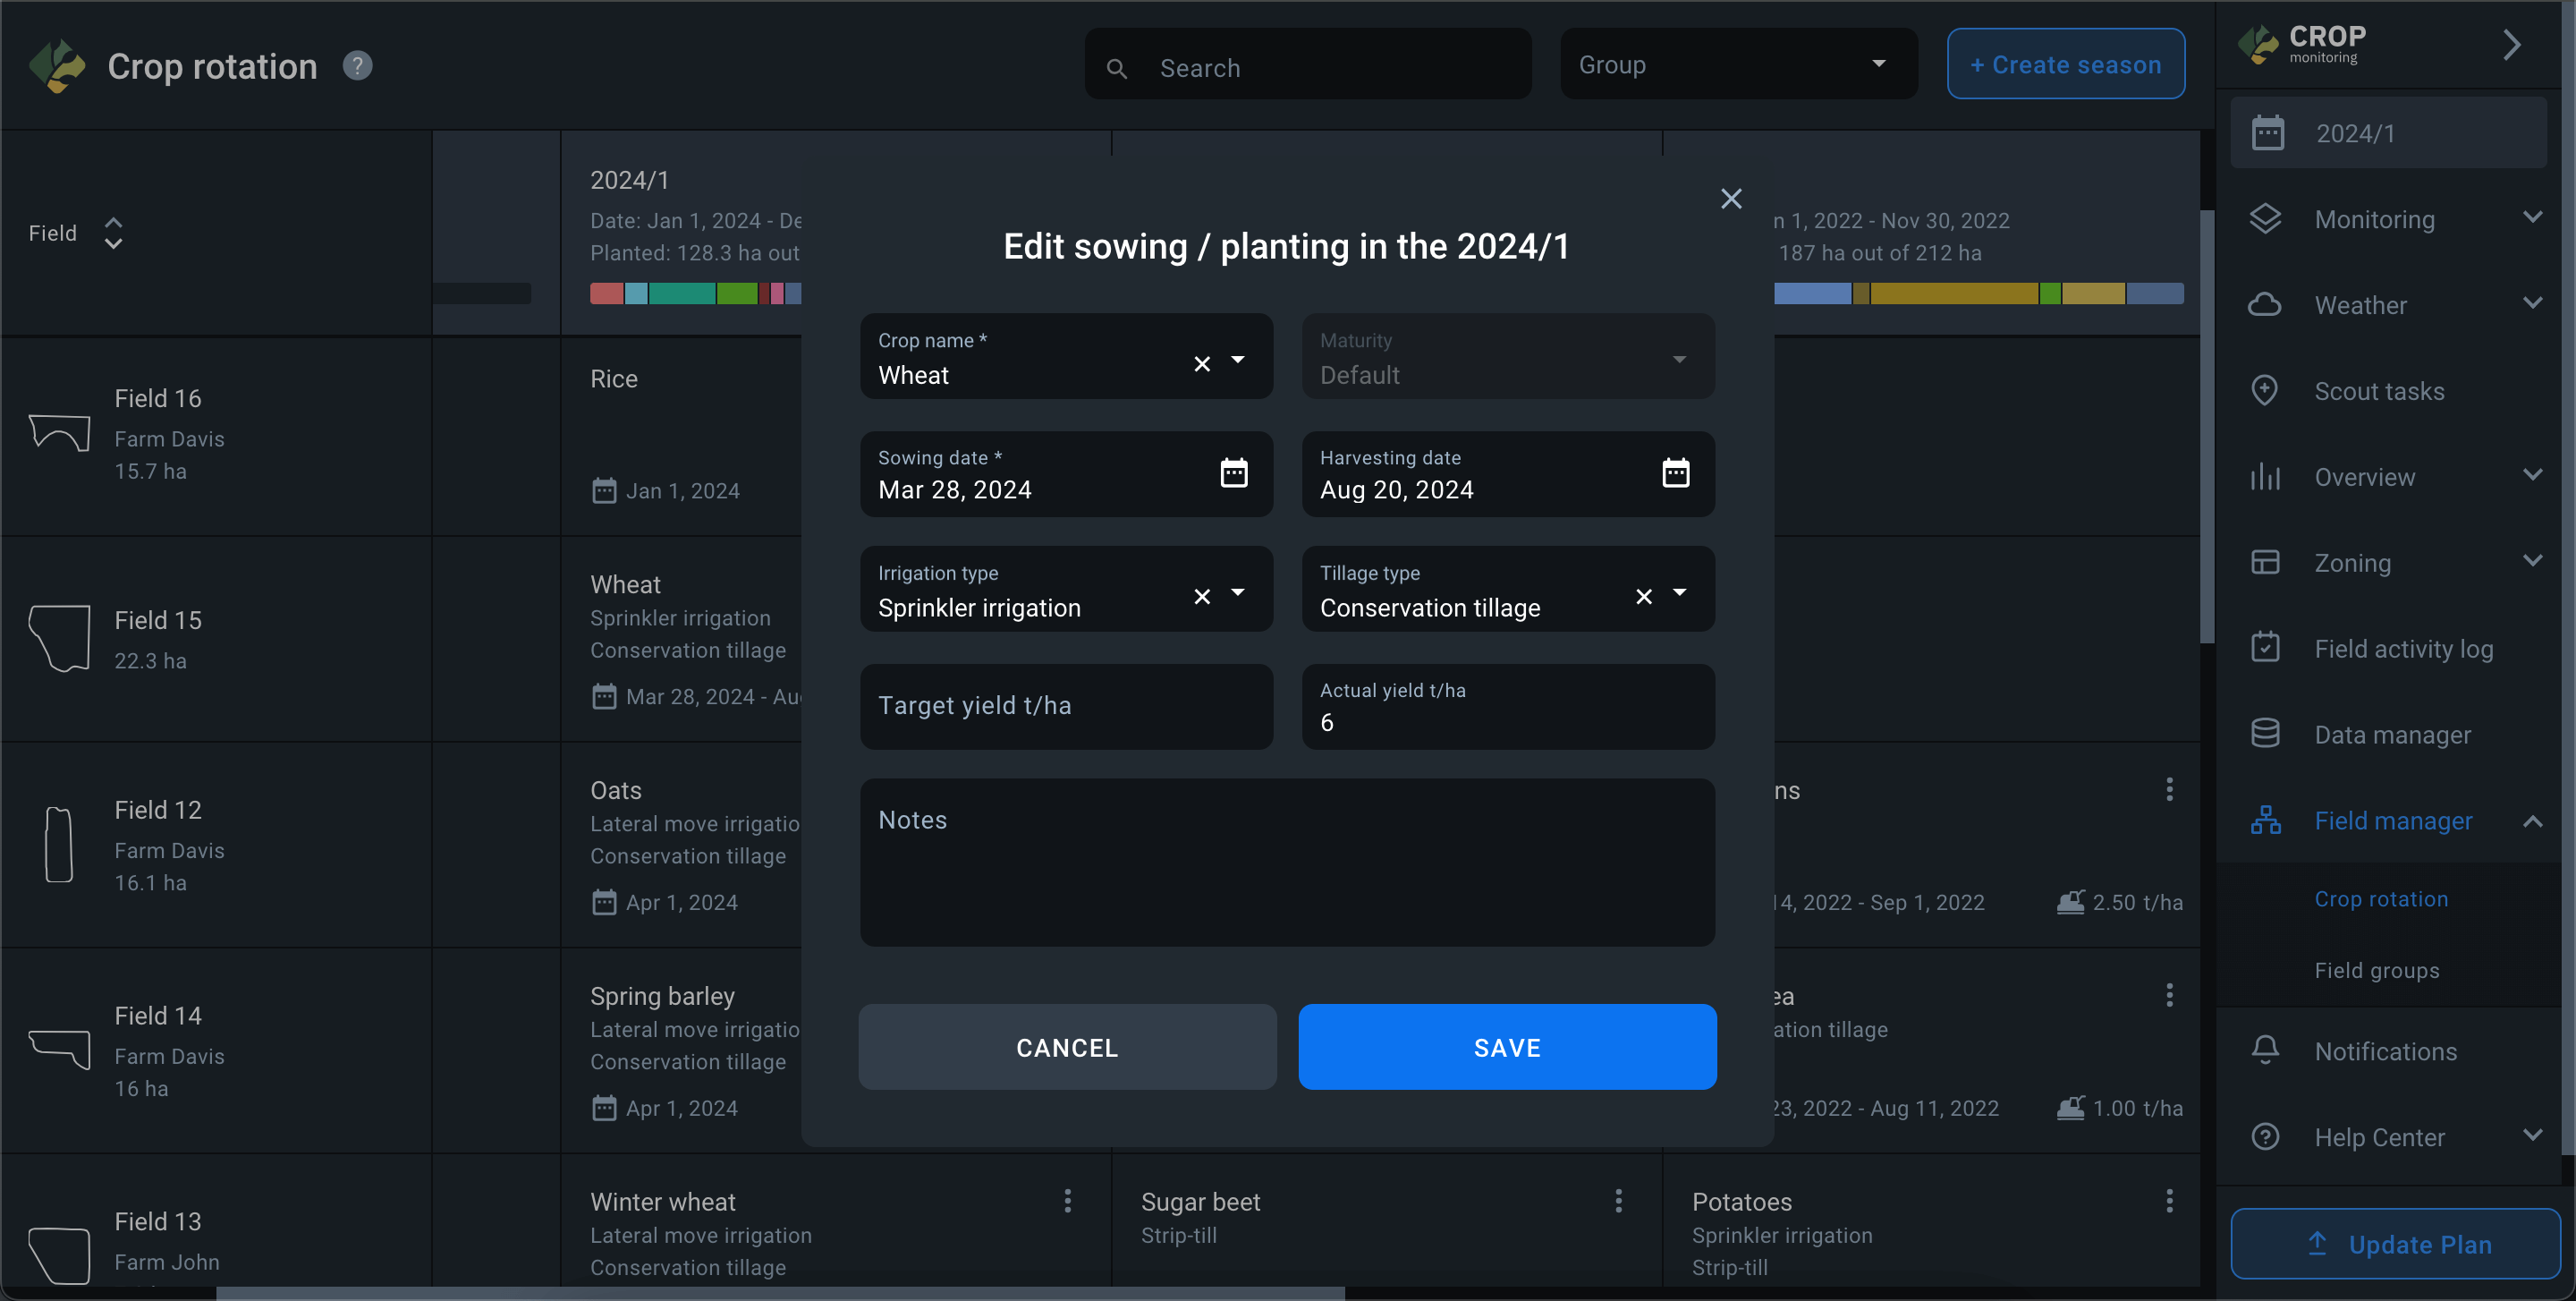Click the help question mark beside Crop rotation
2576x1301 pixels.
357,66
